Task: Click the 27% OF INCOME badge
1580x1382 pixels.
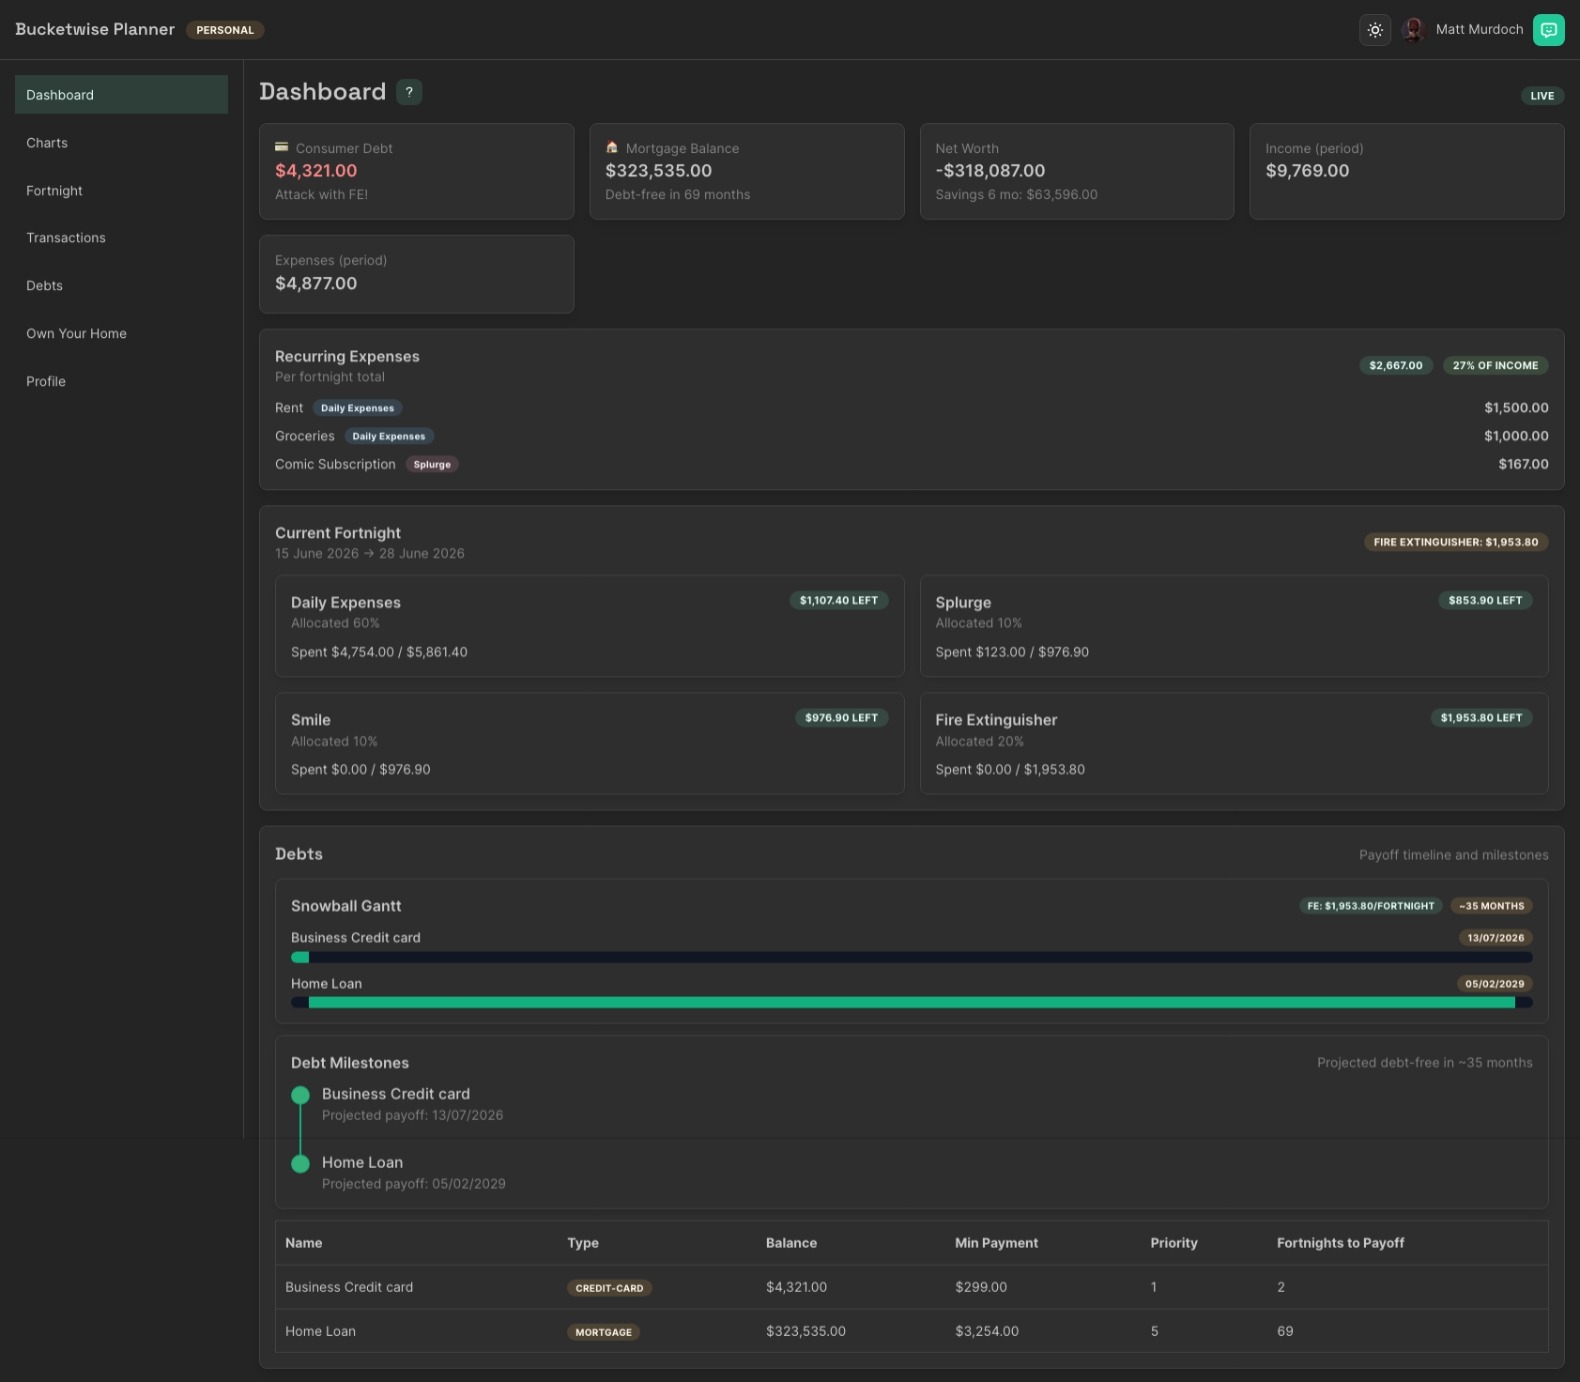Action: click(1495, 366)
